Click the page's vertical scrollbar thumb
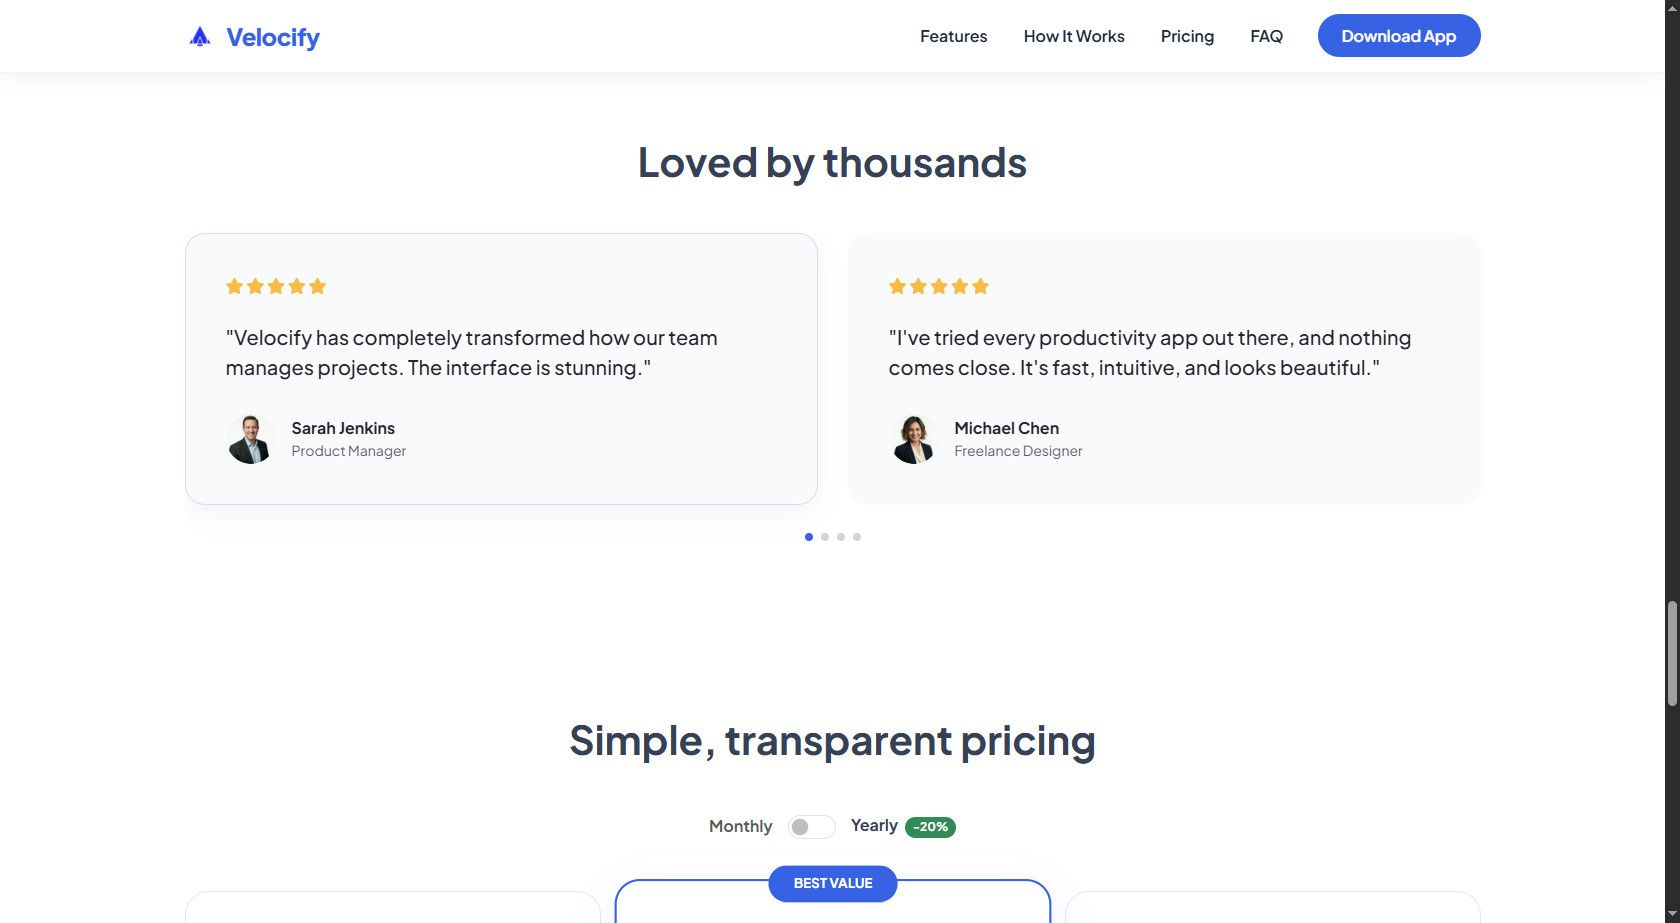Screen dimensions: 1680x923 [x=1672, y=654]
